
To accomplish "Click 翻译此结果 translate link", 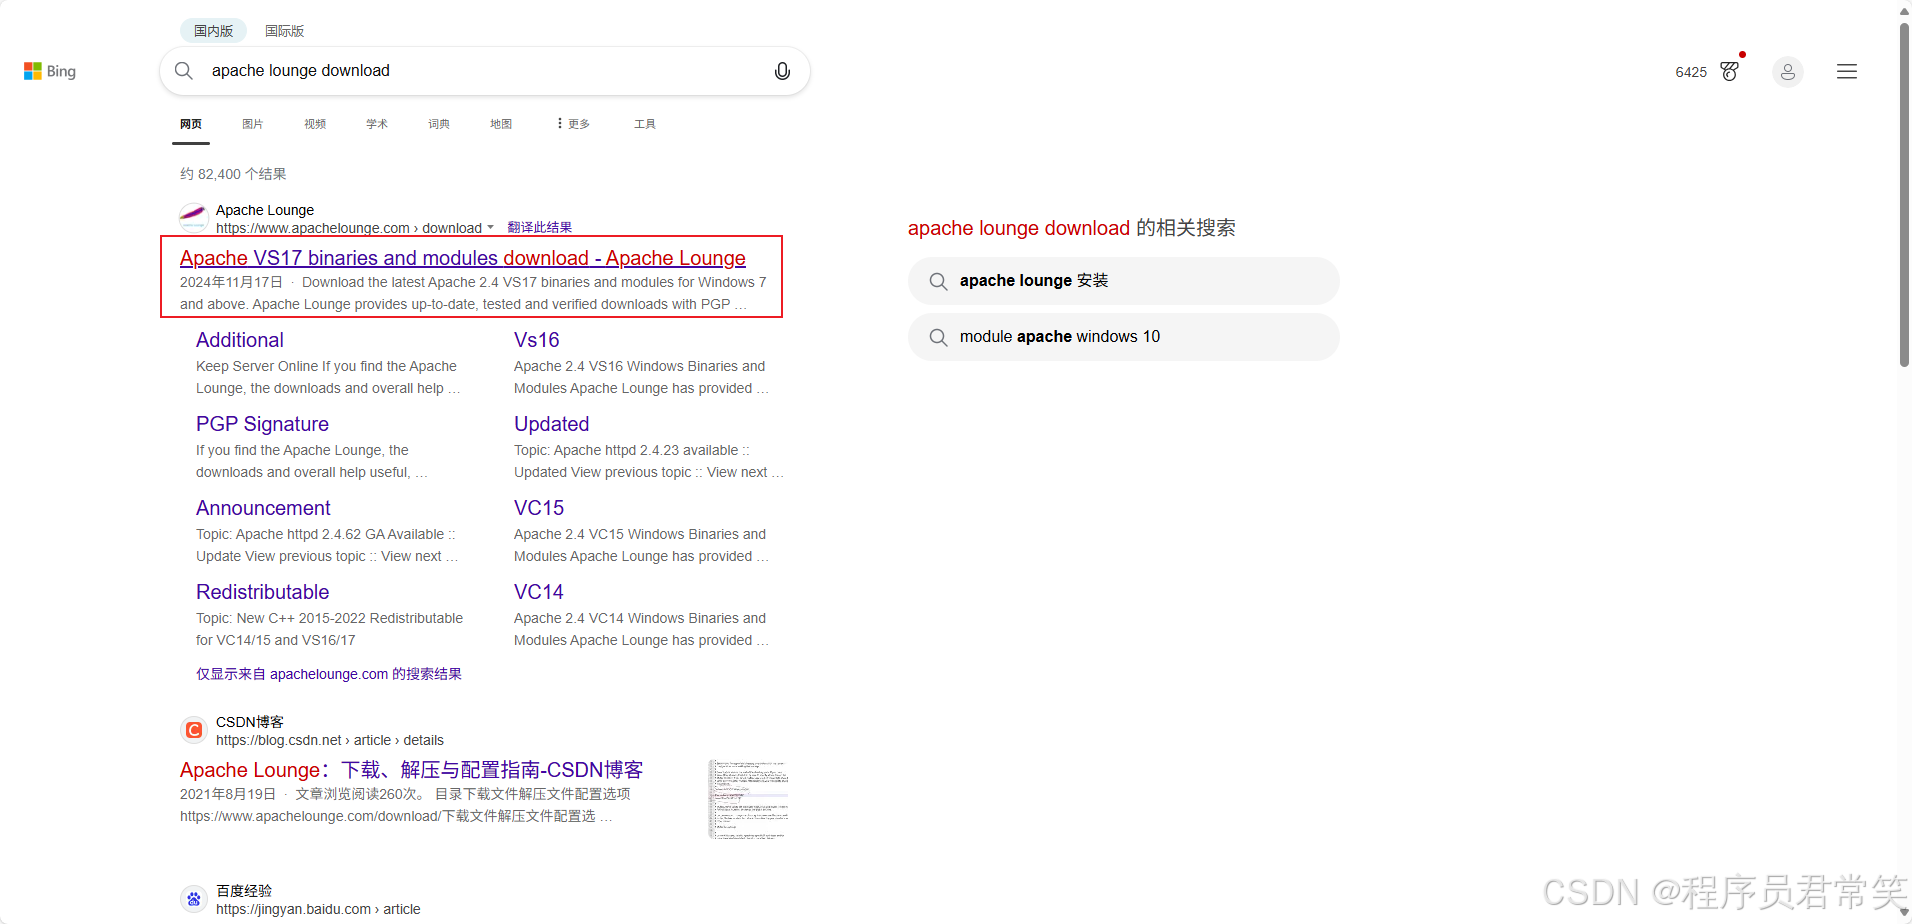I will click(540, 228).
